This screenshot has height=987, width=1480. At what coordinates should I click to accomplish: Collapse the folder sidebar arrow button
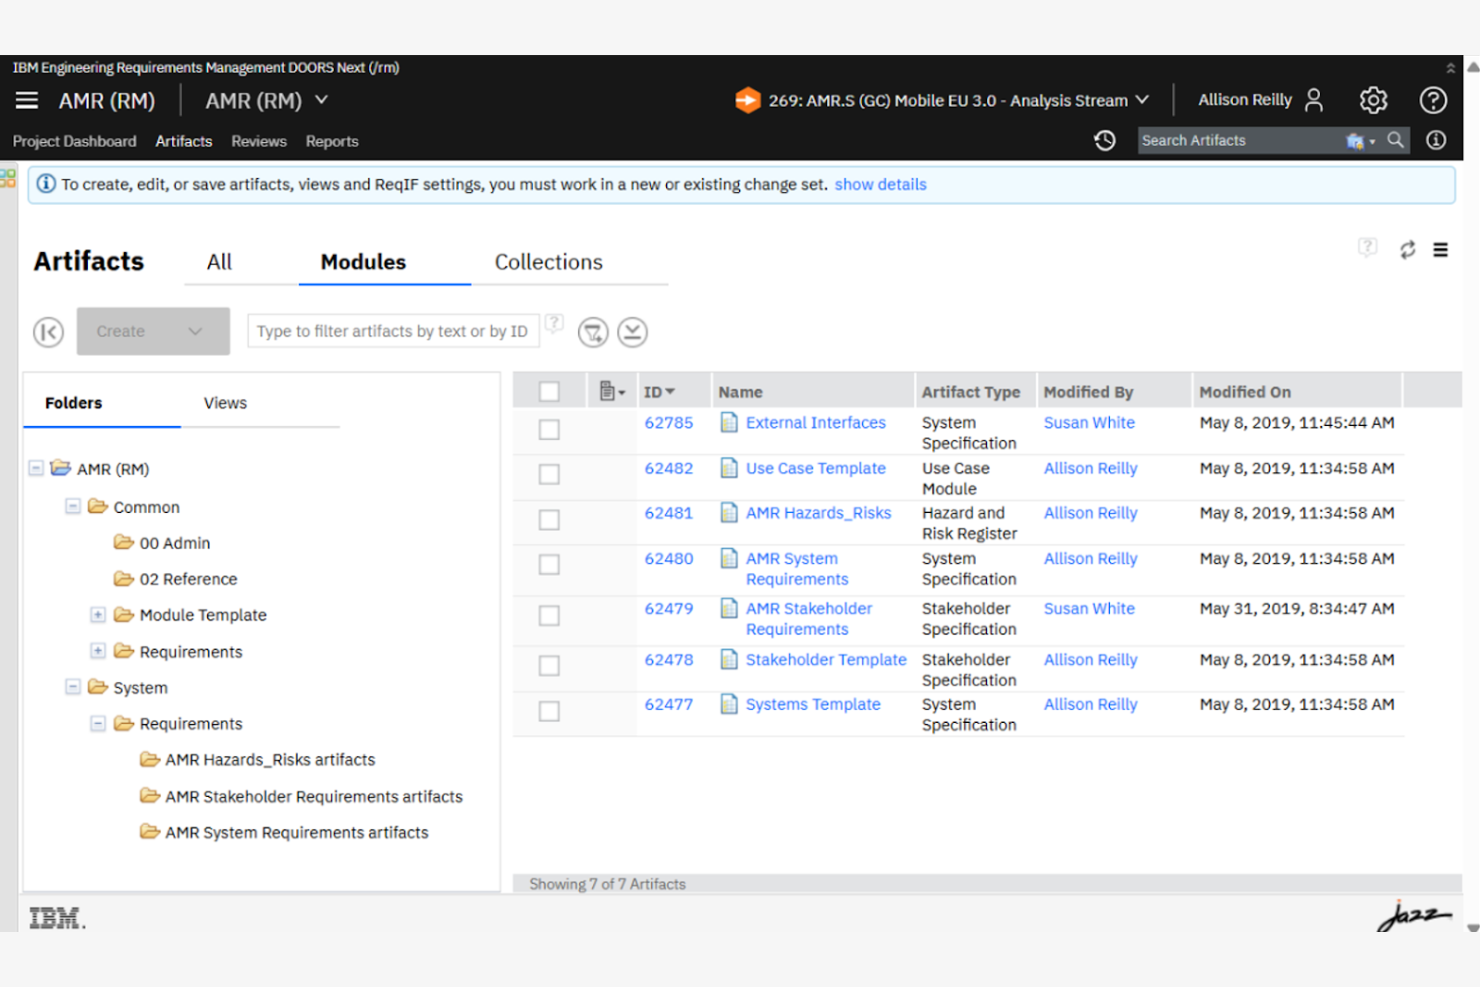tap(48, 332)
